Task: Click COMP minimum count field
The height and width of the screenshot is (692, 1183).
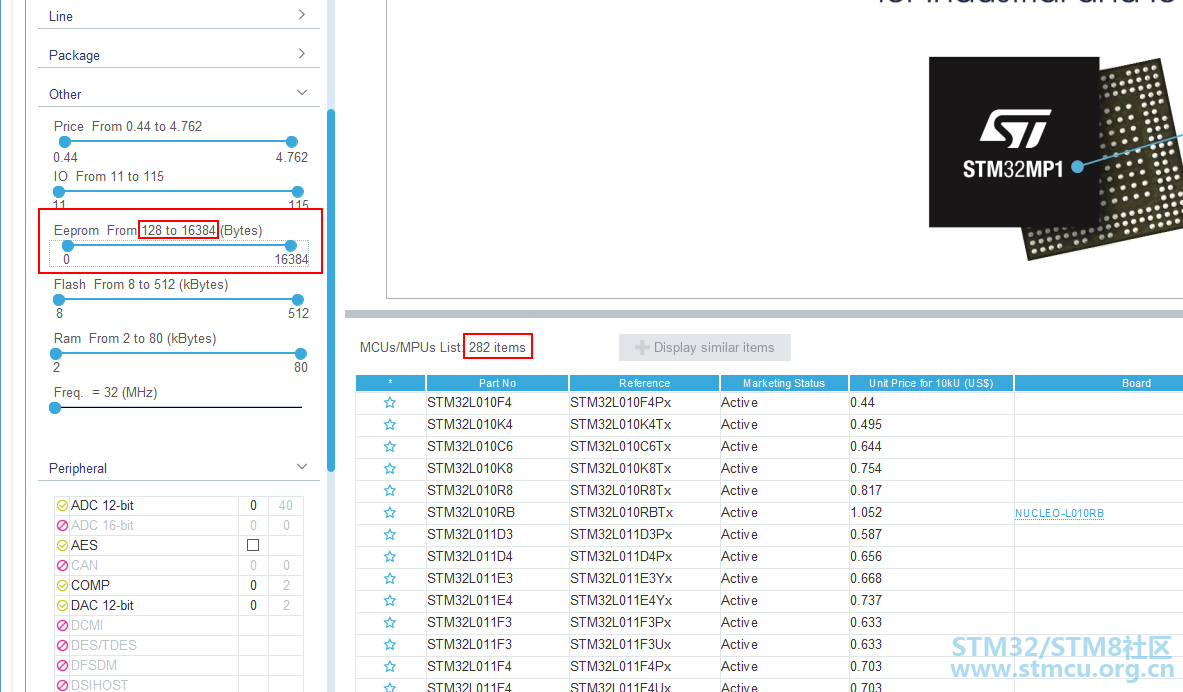Action: click(x=254, y=586)
